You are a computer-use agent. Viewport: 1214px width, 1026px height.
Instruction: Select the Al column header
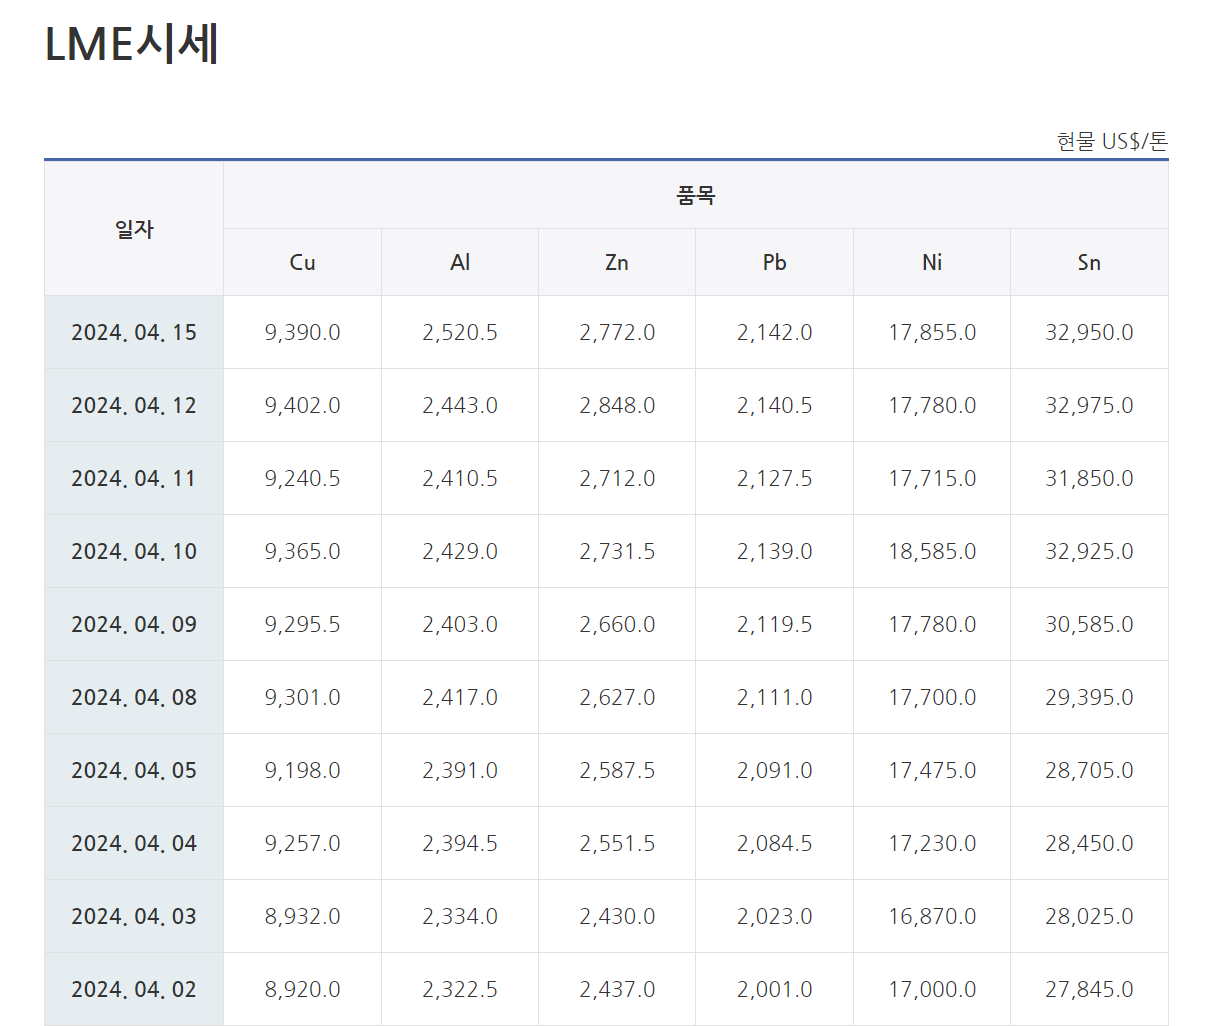[x=460, y=263]
